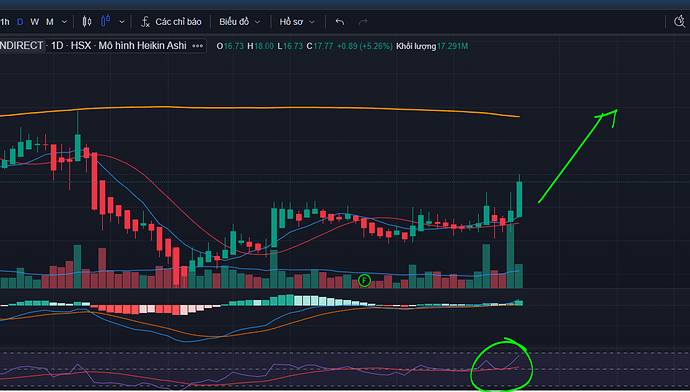This screenshot has width=690, height=392.
Task: Click the Mô hình Heikin Ashi legend title
Action: click(x=142, y=45)
